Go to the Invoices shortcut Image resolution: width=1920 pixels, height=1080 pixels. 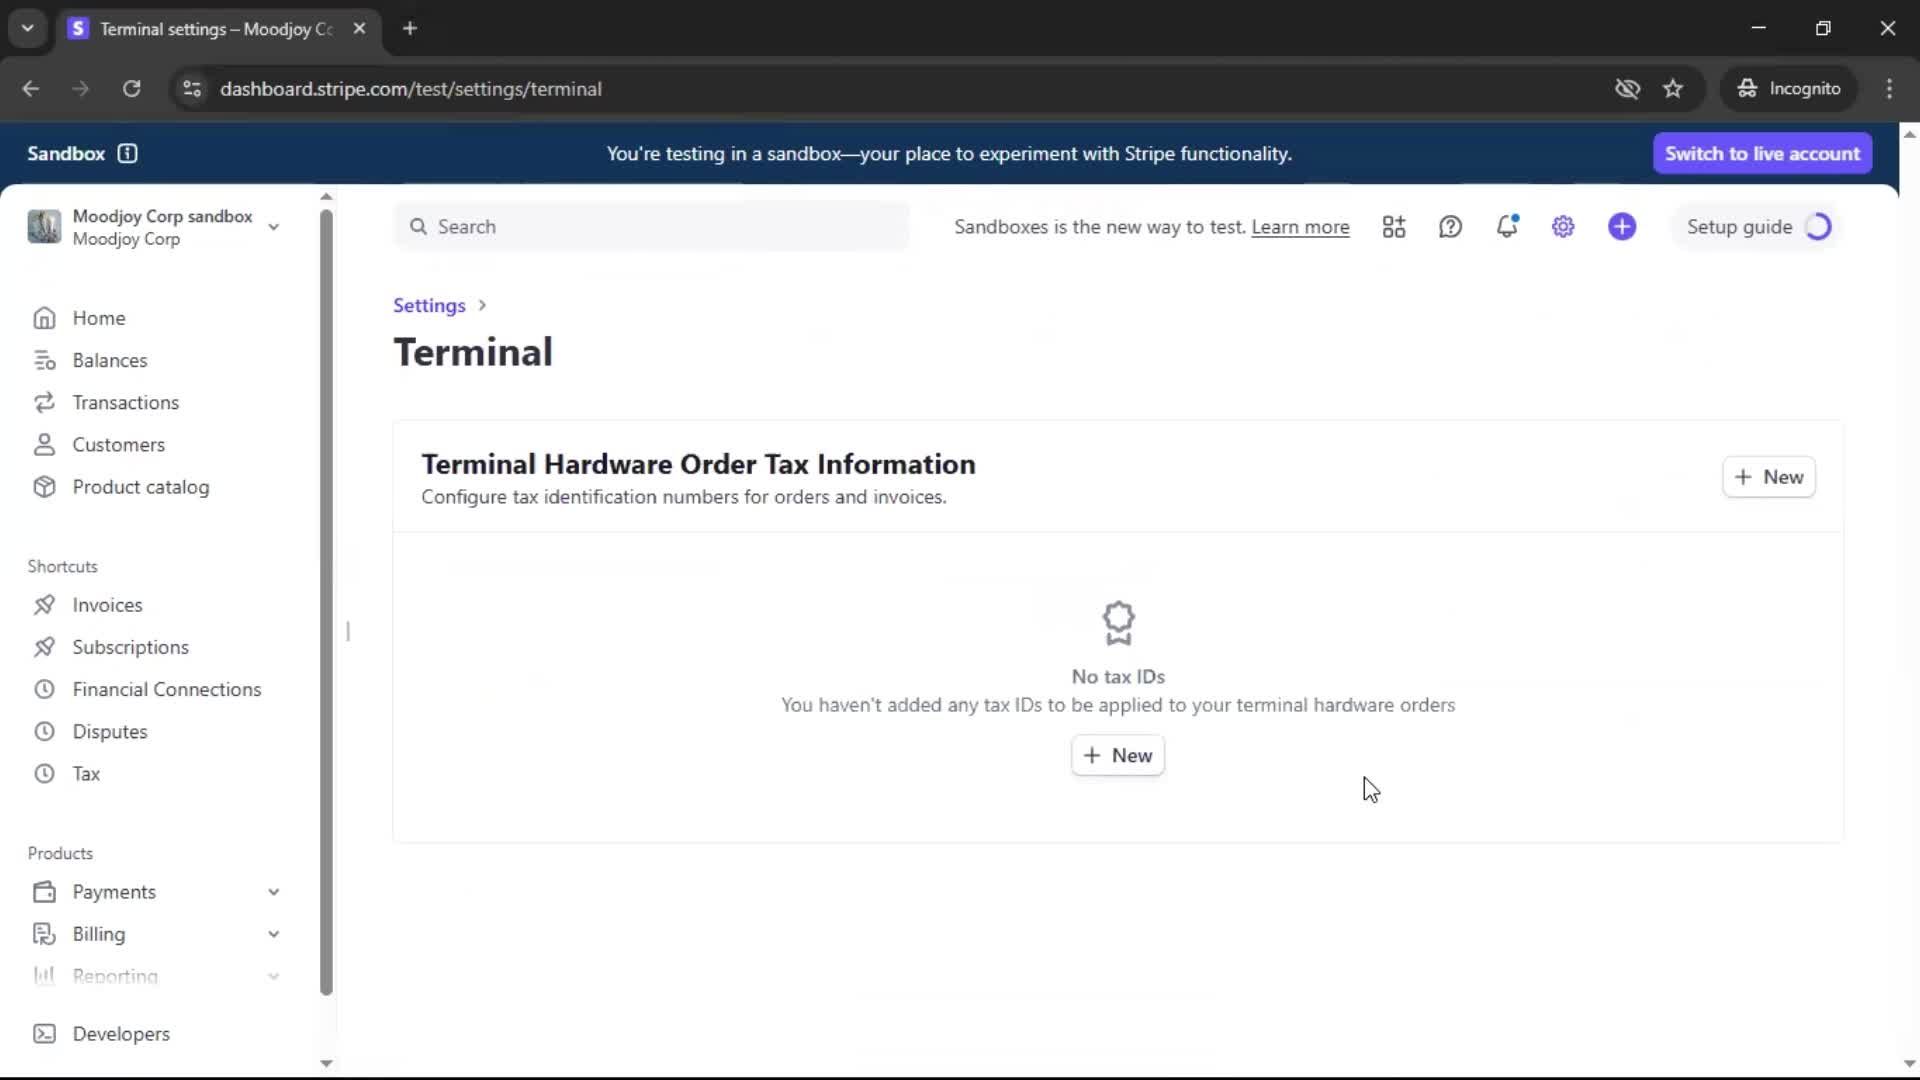[107, 605]
